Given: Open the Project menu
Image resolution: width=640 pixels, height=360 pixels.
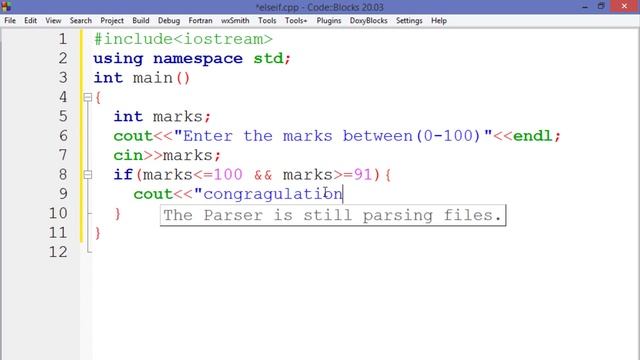Looking at the screenshot, I should coord(112,20).
